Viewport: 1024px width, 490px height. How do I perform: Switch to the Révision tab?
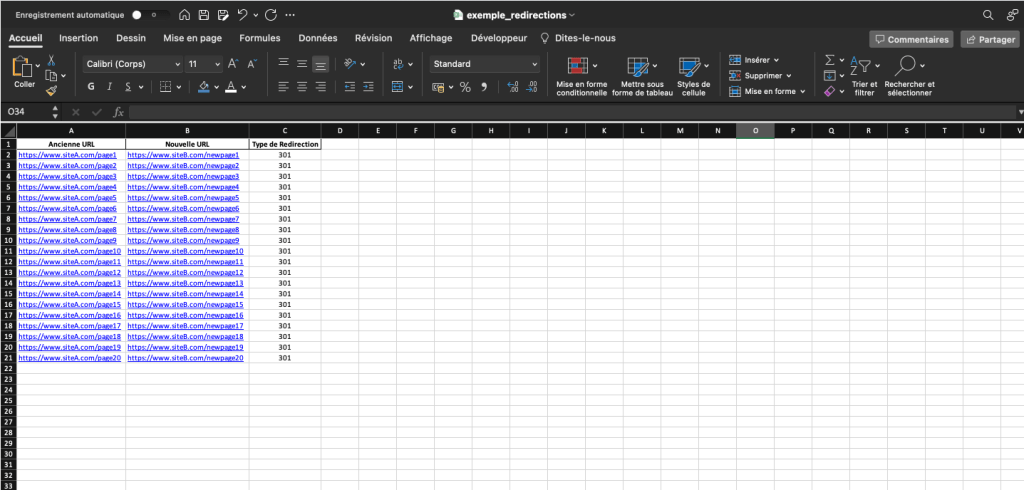pyautogui.click(x=374, y=39)
